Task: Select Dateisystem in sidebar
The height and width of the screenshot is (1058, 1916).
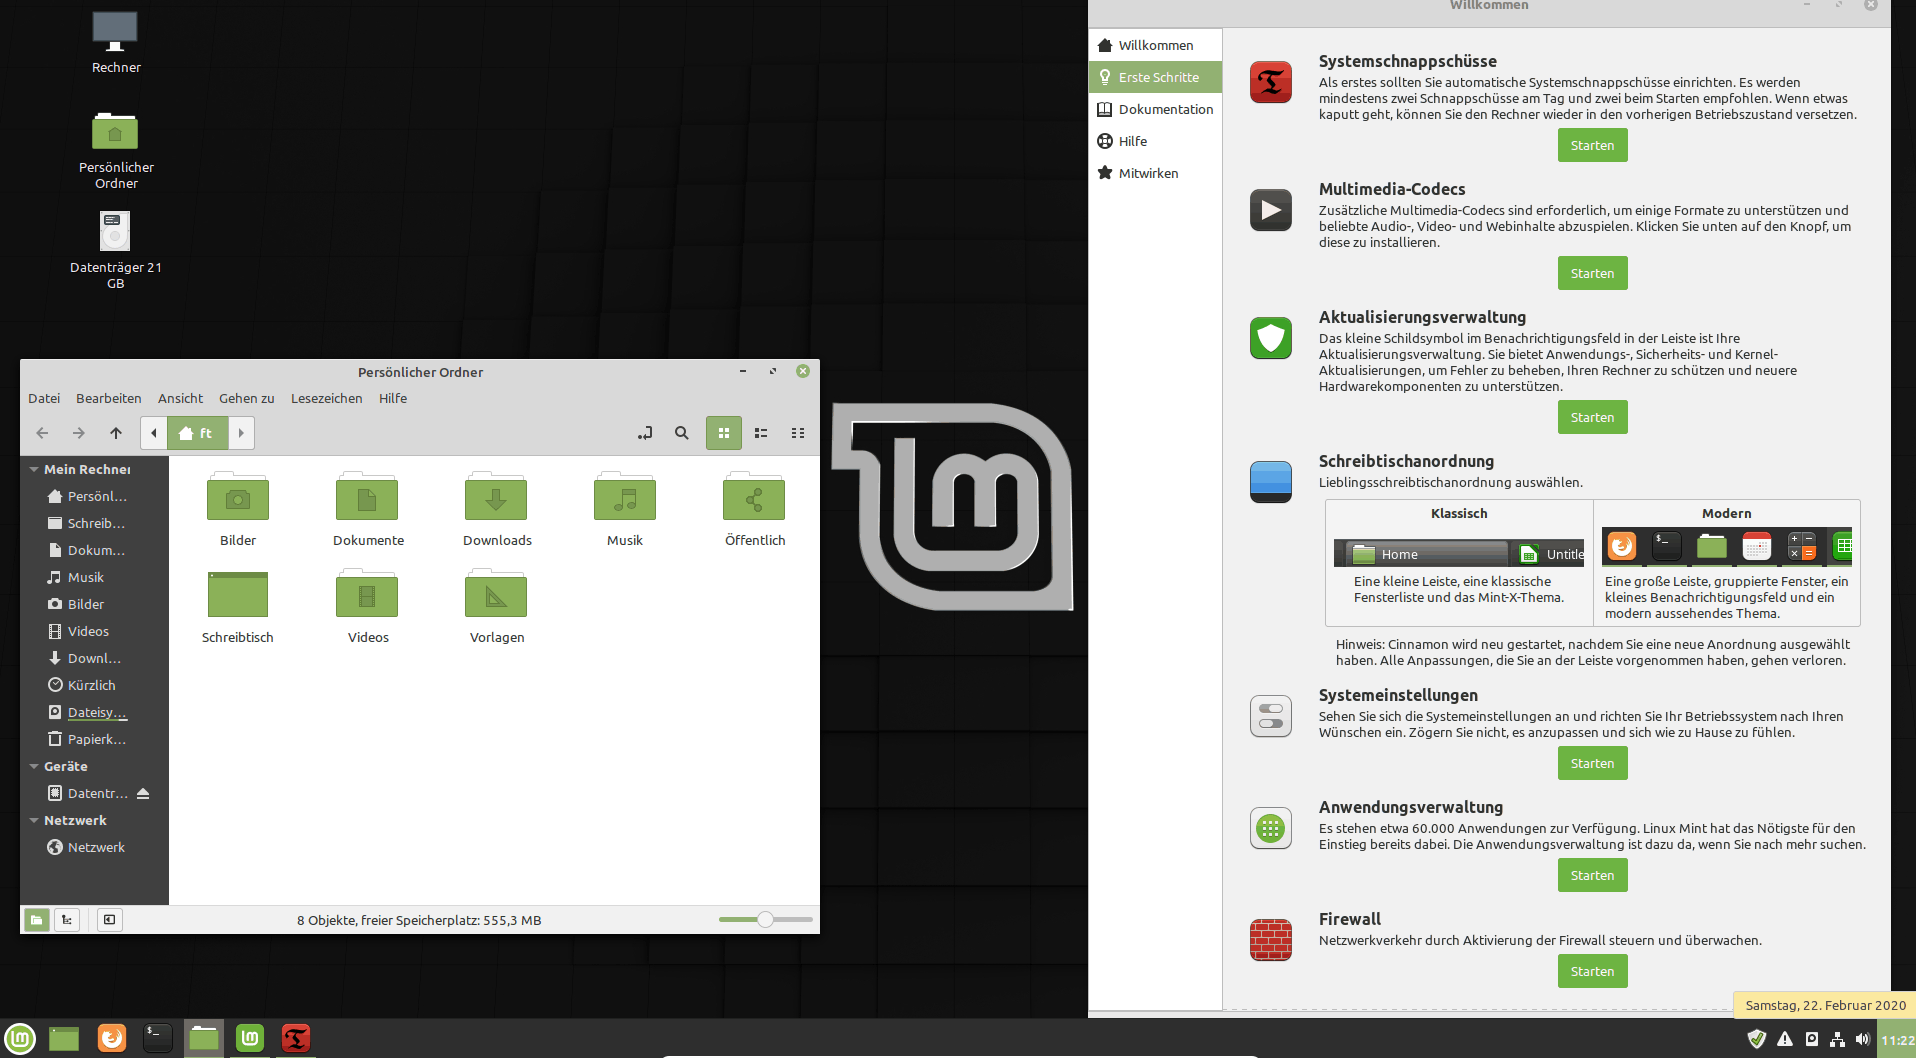Action: [85, 712]
